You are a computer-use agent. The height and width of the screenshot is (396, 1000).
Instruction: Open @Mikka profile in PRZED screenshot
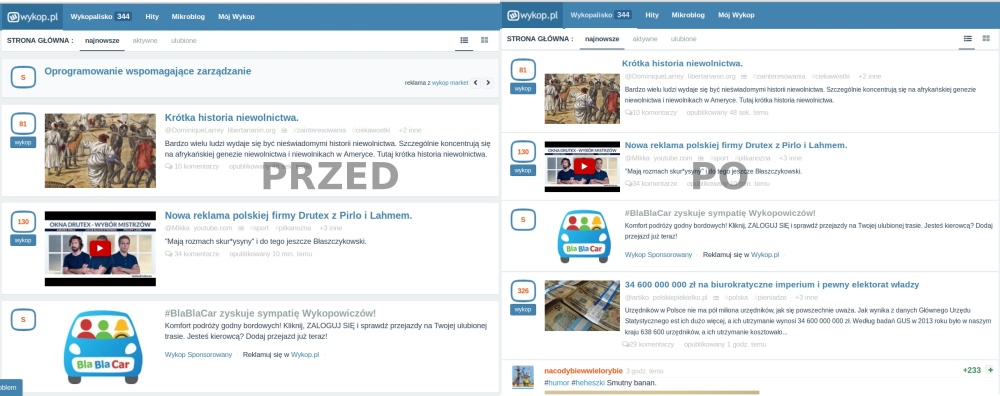tap(177, 228)
